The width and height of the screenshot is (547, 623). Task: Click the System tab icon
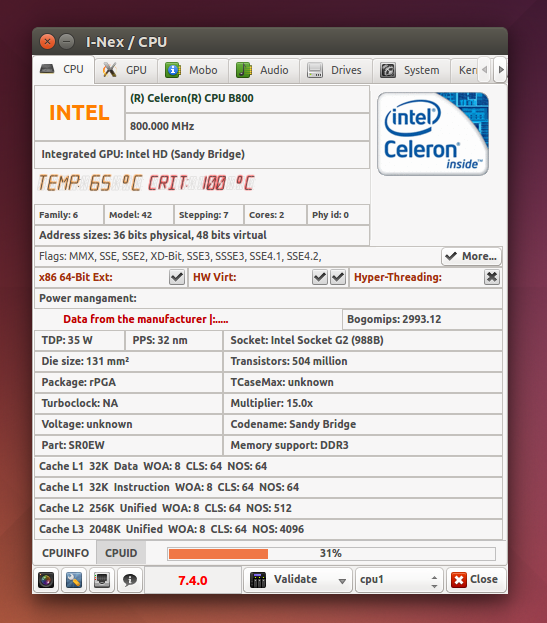(x=388, y=70)
